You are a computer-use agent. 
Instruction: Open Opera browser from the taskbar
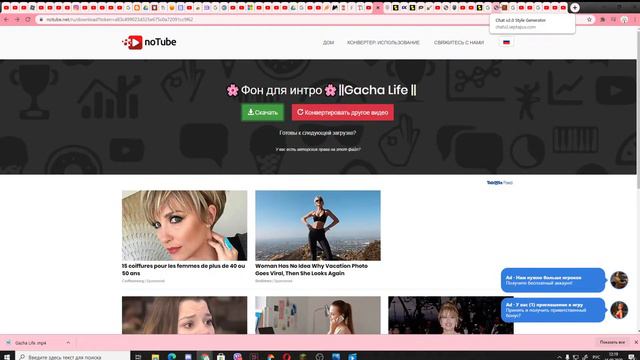click(287, 356)
